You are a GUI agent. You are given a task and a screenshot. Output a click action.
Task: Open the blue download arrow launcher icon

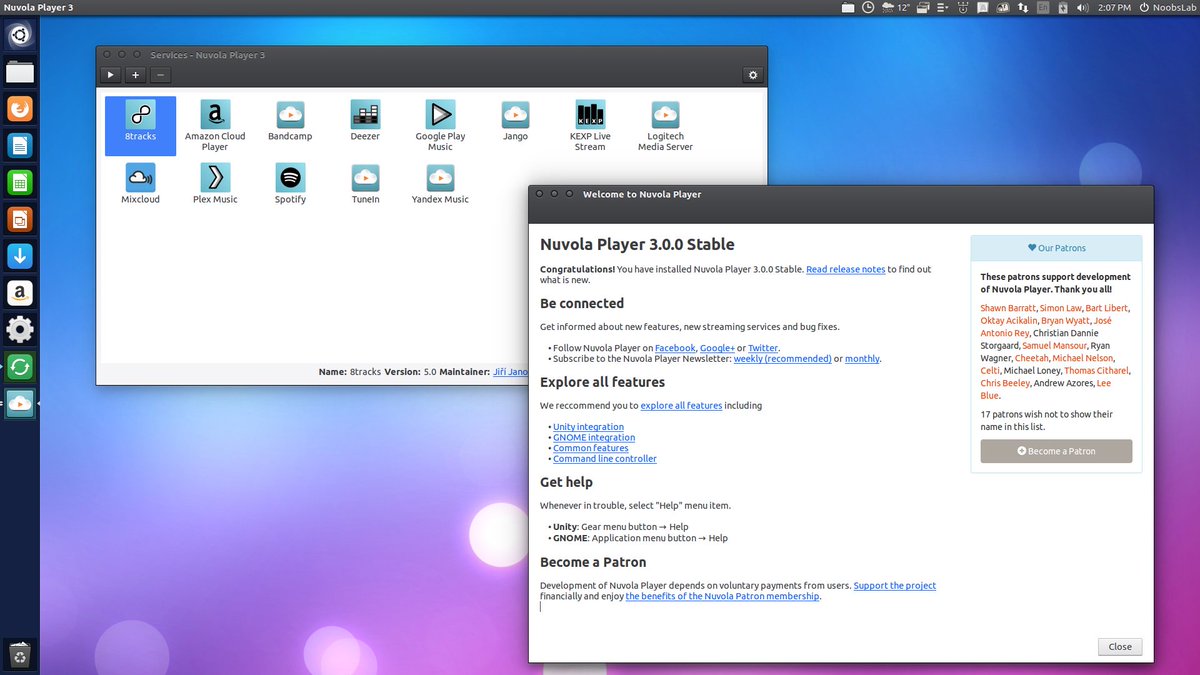[20, 256]
